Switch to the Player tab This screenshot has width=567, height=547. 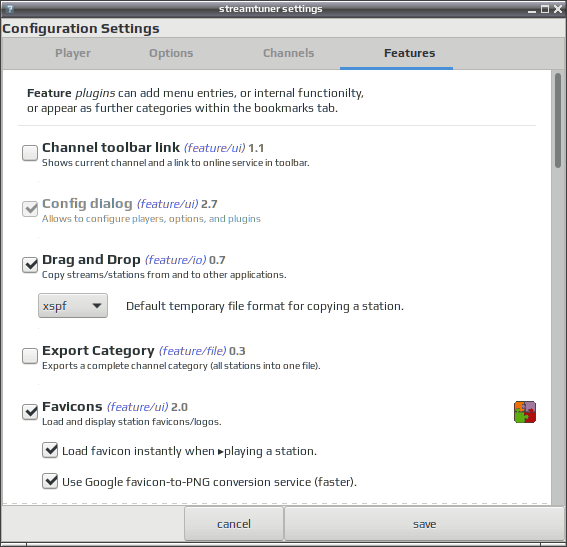click(73, 53)
